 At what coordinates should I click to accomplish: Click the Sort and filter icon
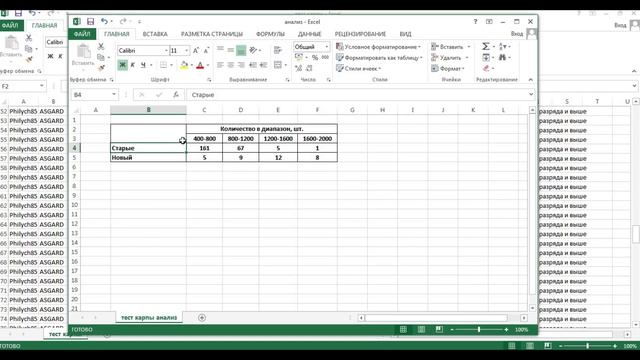pyautogui.click(x=502, y=47)
